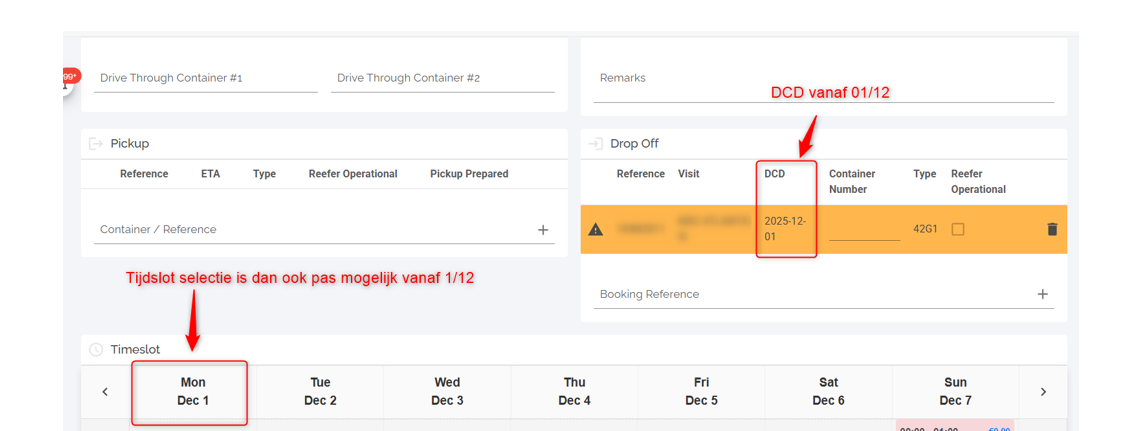Select the Sat Dec 6 day column

pyautogui.click(x=828, y=391)
